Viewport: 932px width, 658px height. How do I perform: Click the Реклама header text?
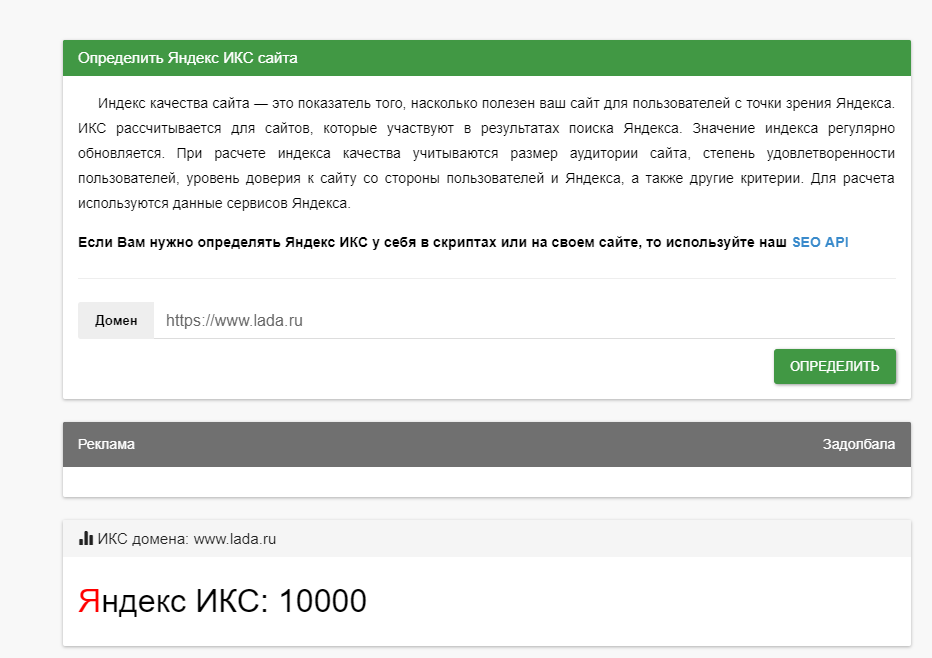pyautogui.click(x=106, y=444)
